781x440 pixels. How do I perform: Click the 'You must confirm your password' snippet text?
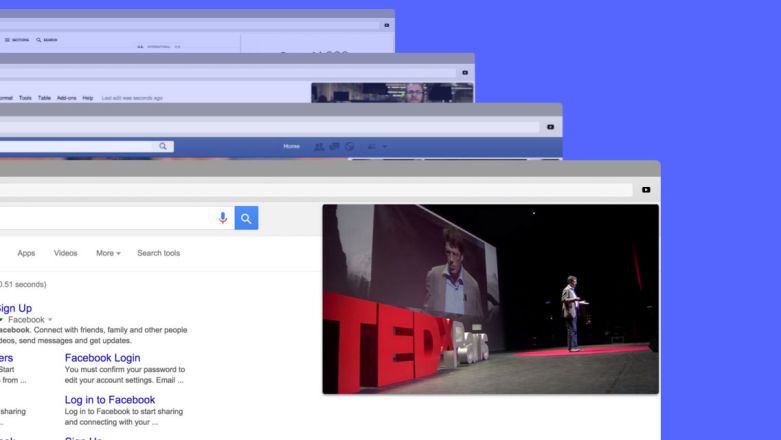coord(125,375)
